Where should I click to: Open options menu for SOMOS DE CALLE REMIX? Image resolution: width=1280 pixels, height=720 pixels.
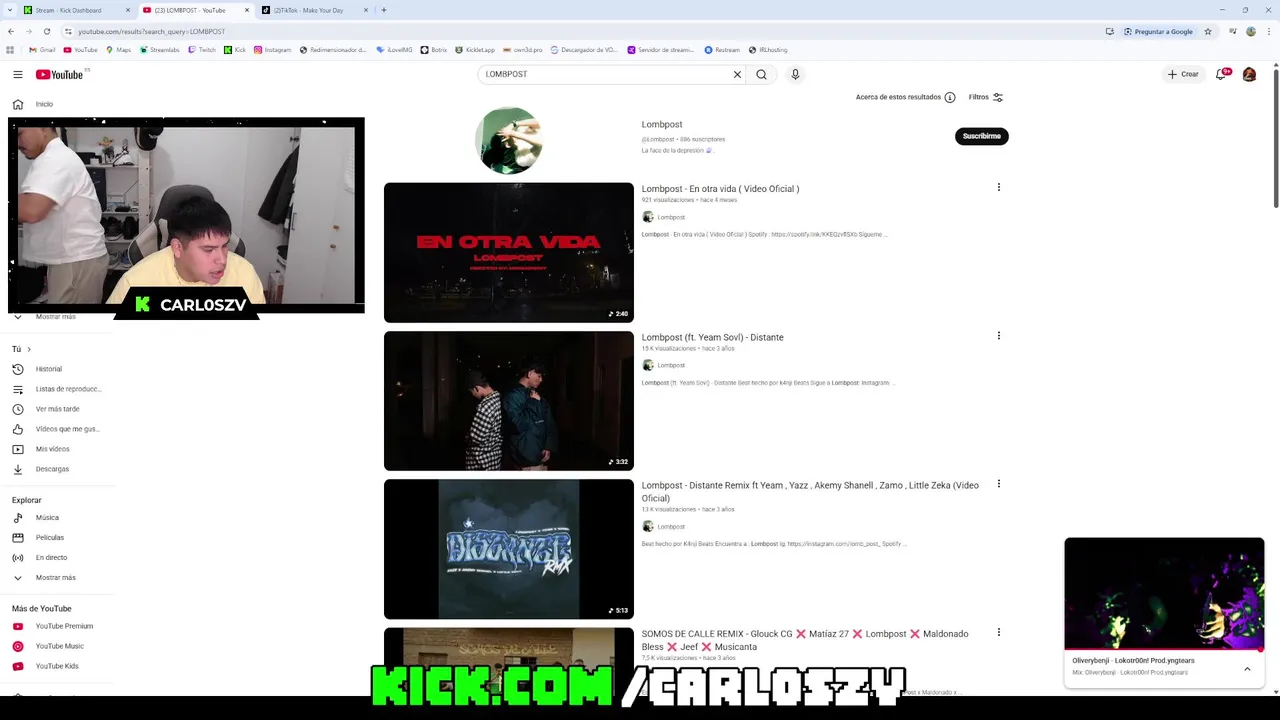[998, 632]
